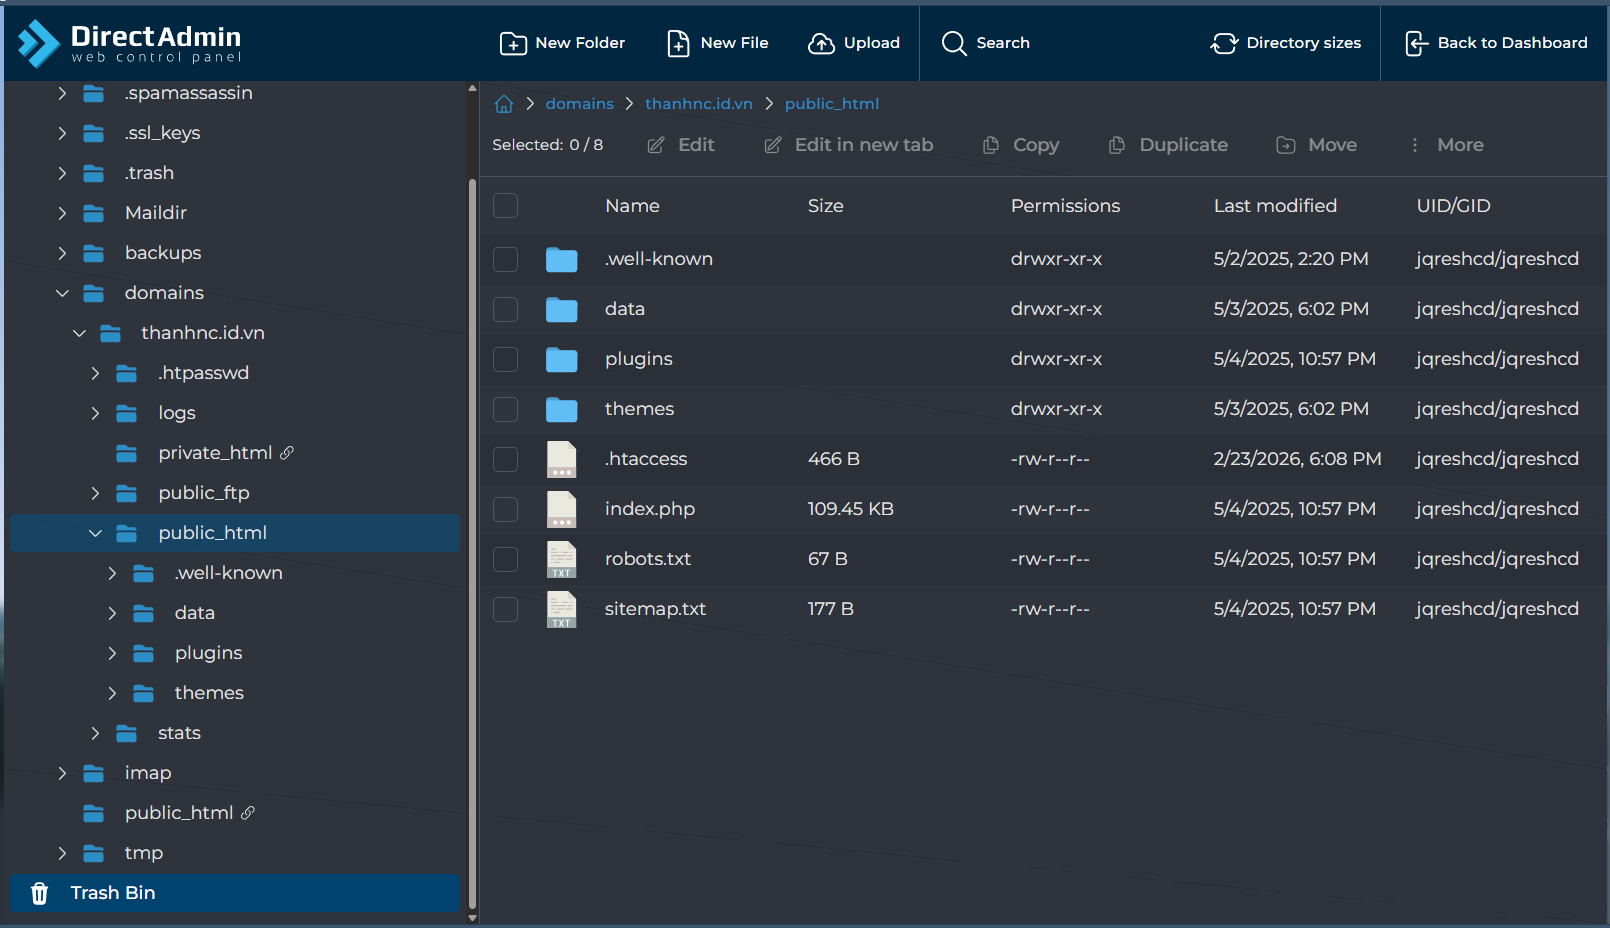The image size is (1610, 928).
Task: Click the Copy icon in action bar
Action: (991, 145)
